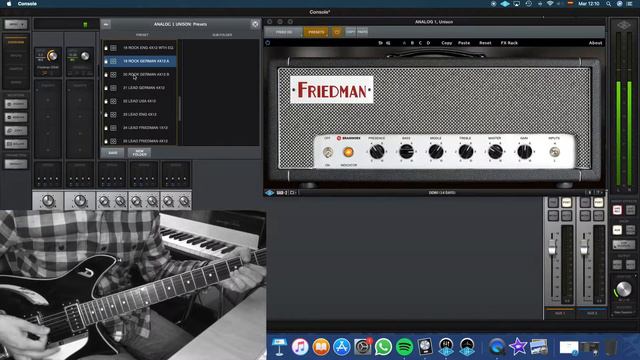Select preset 24 LEAD FRIEDMAN 1X12

coord(140,128)
